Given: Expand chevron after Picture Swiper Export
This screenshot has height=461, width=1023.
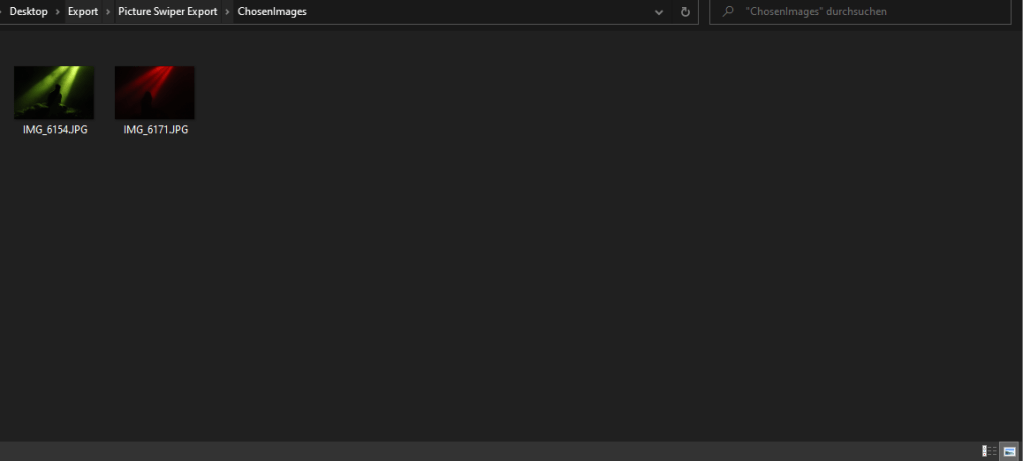Looking at the screenshot, I should [228, 12].
